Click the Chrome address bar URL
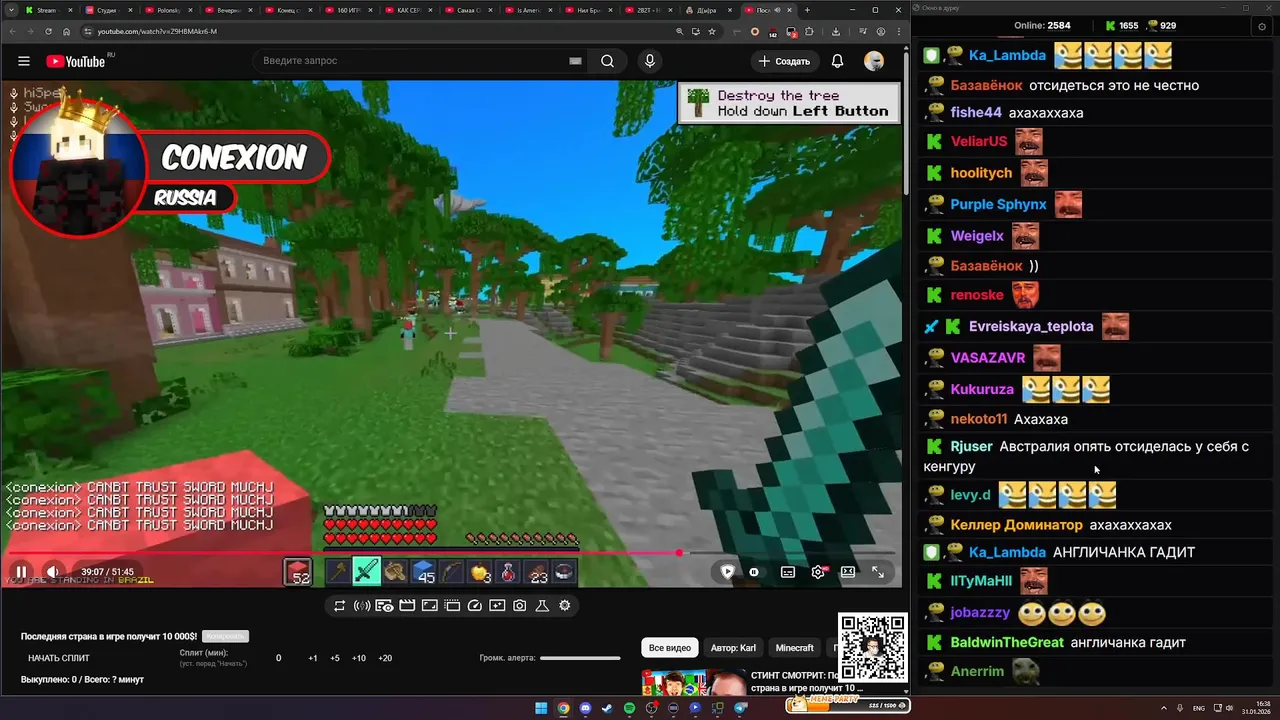1280x720 pixels. (157, 31)
